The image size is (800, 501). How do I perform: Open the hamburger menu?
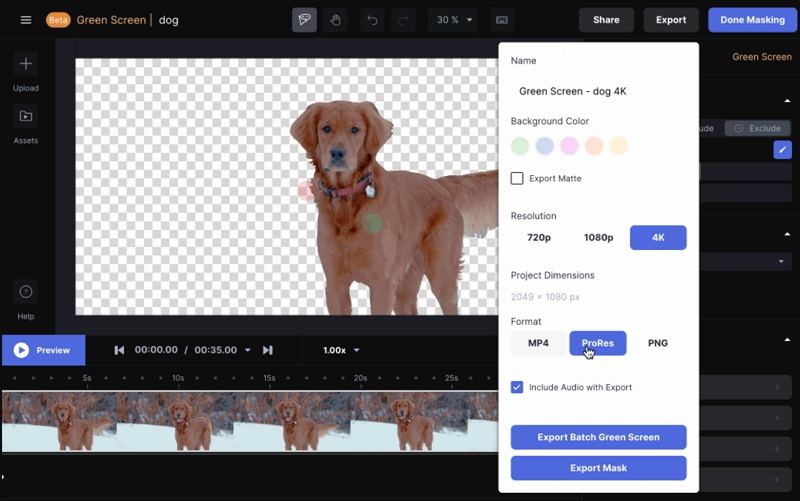pos(26,20)
